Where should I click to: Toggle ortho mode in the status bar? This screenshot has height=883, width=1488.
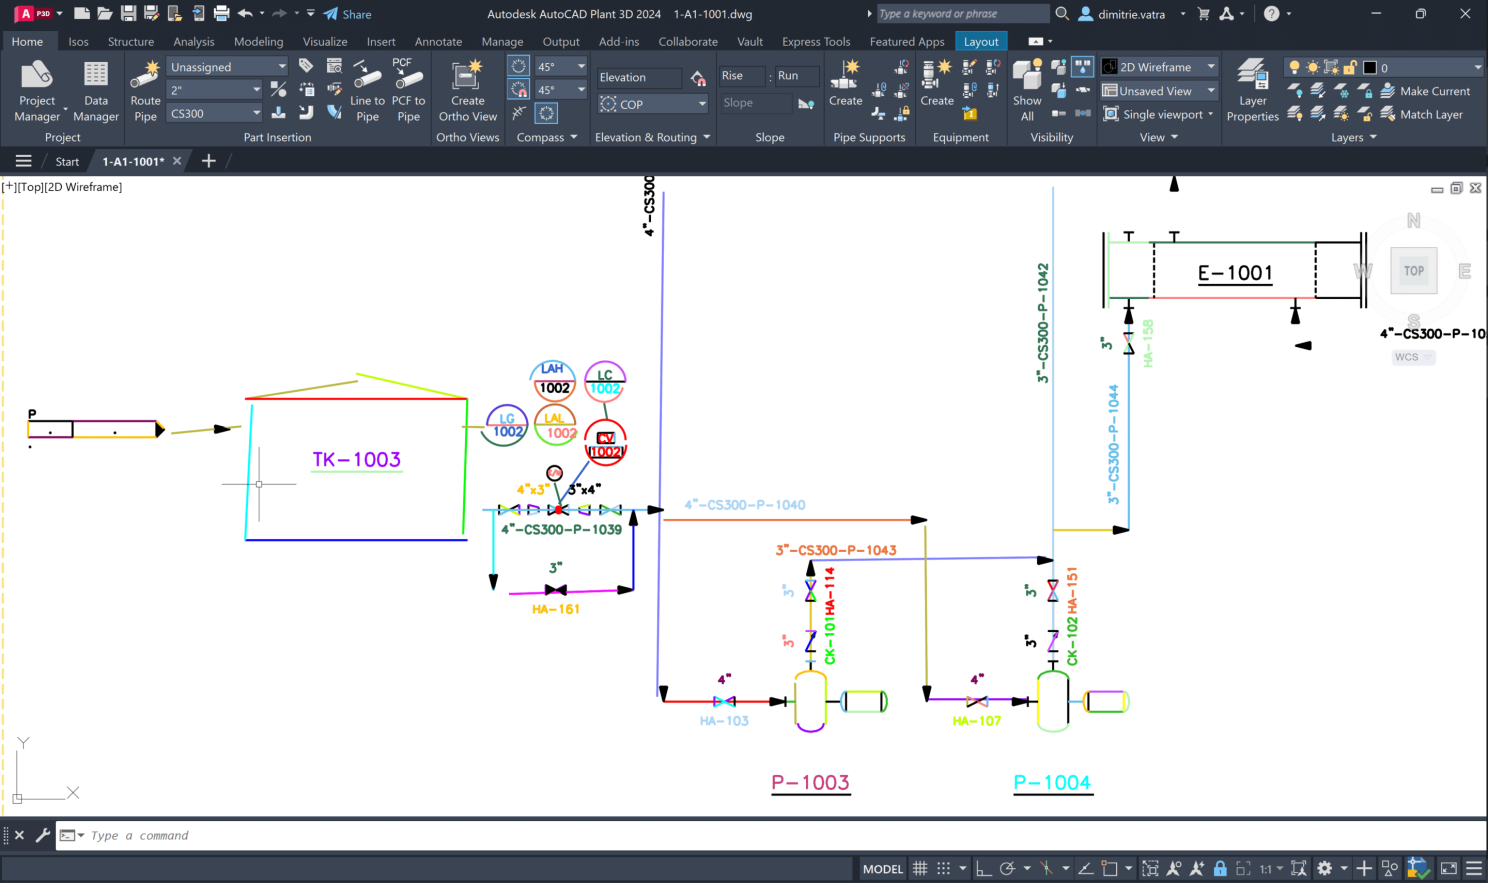(984, 869)
